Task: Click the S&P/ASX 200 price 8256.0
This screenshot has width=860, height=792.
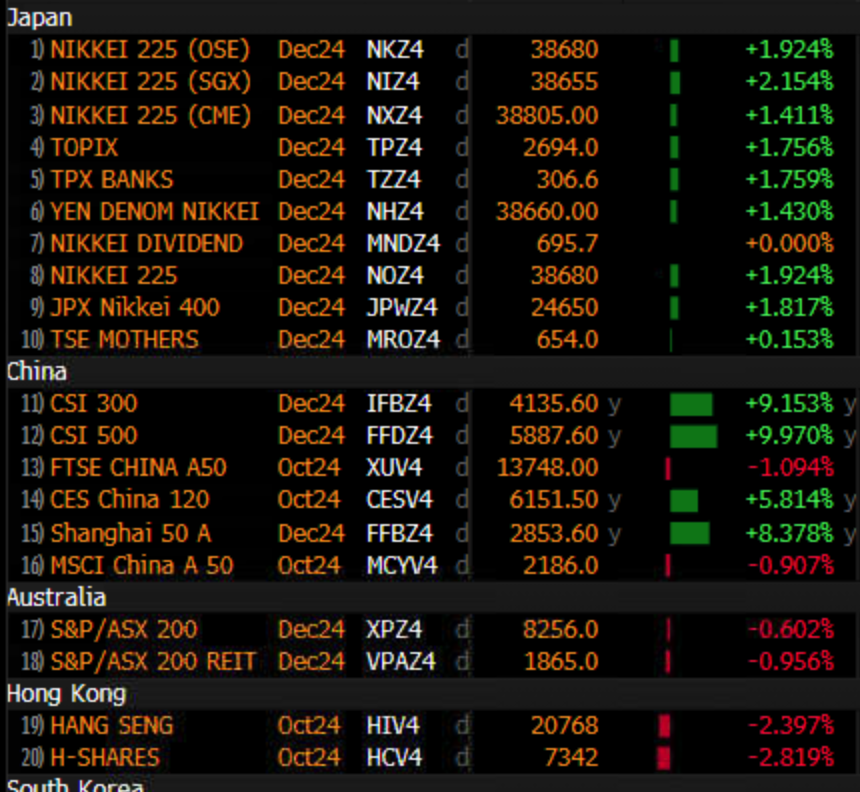Action: [561, 629]
